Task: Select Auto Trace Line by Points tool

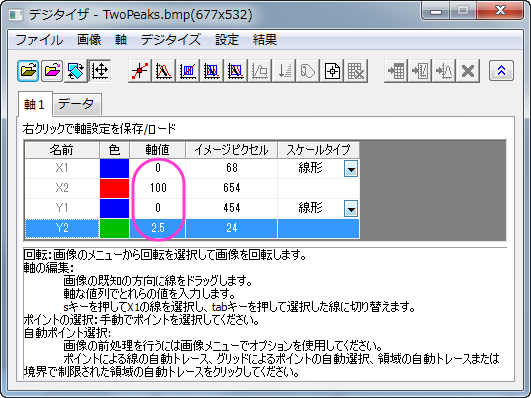Action: [x=164, y=71]
